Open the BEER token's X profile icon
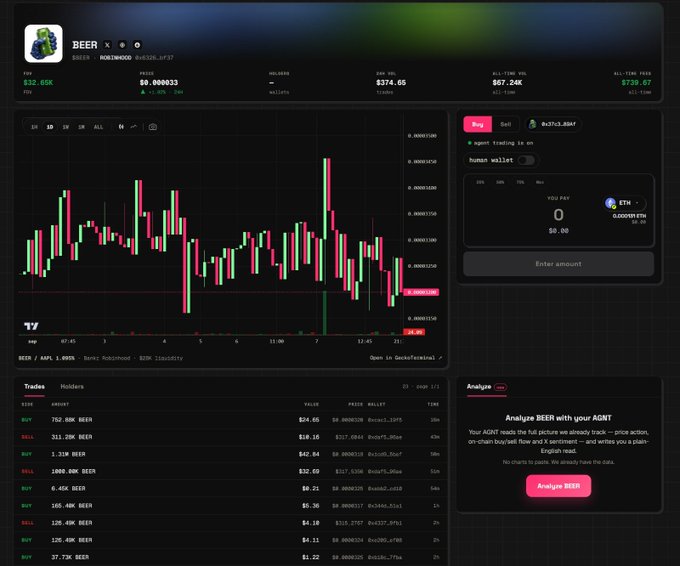 tap(107, 45)
